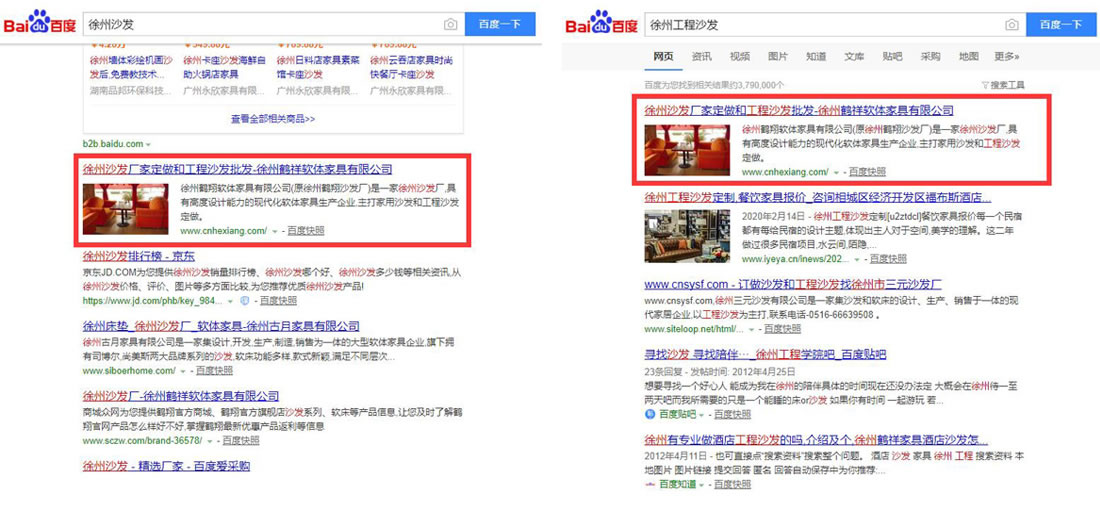
Task: Click the orange sofa thumbnail in left results
Action: [126, 208]
